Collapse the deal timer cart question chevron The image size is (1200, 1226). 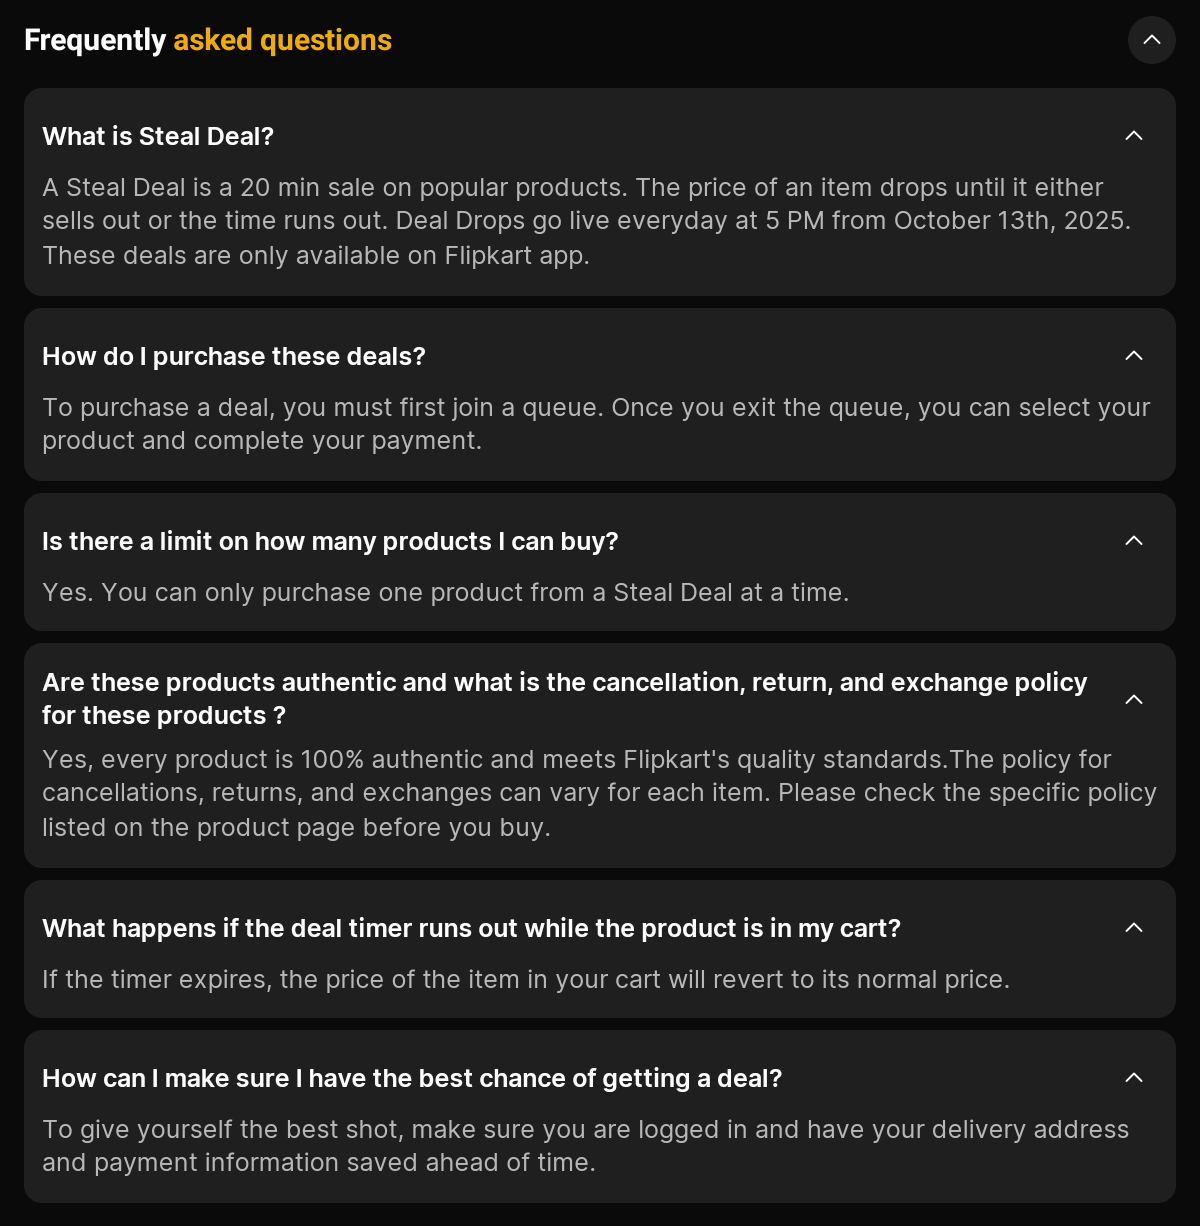(x=1133, y=927)
